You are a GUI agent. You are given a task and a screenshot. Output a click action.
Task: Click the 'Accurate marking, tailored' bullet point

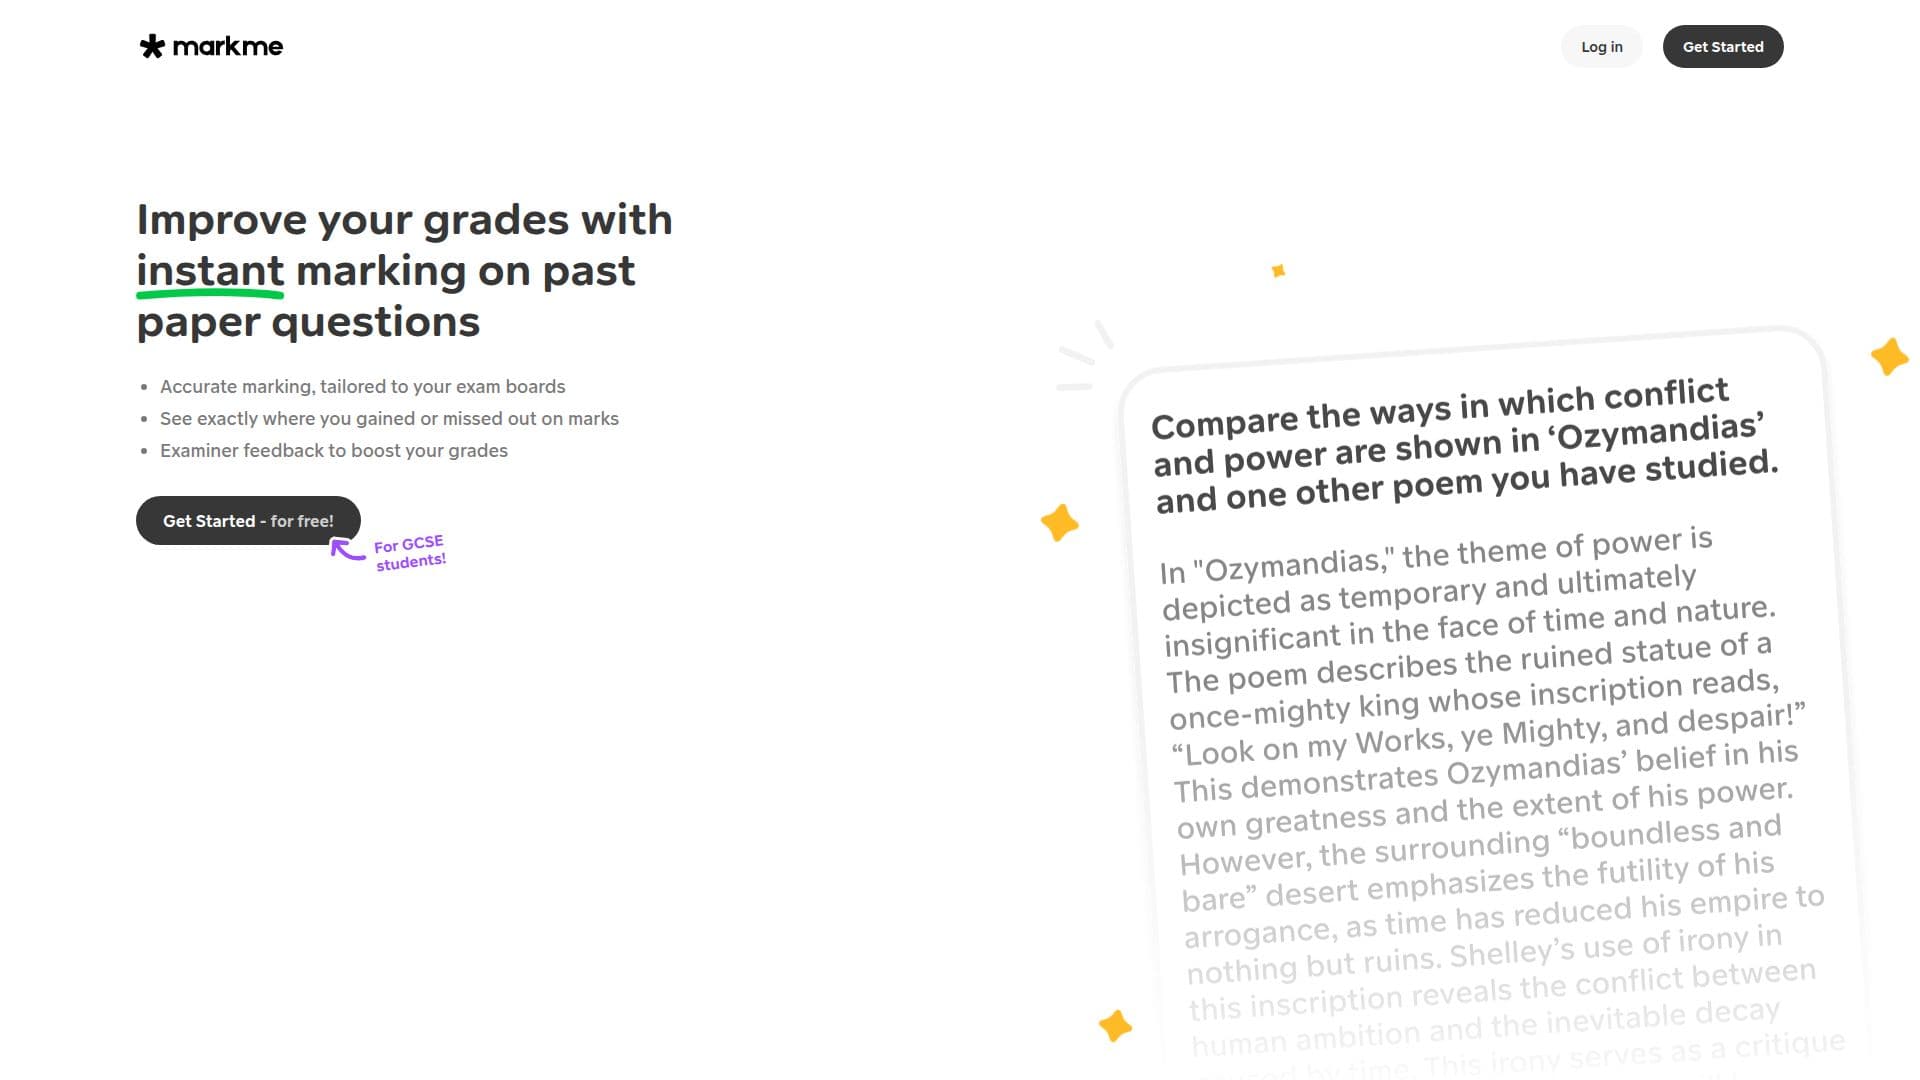tap(362, 387)
